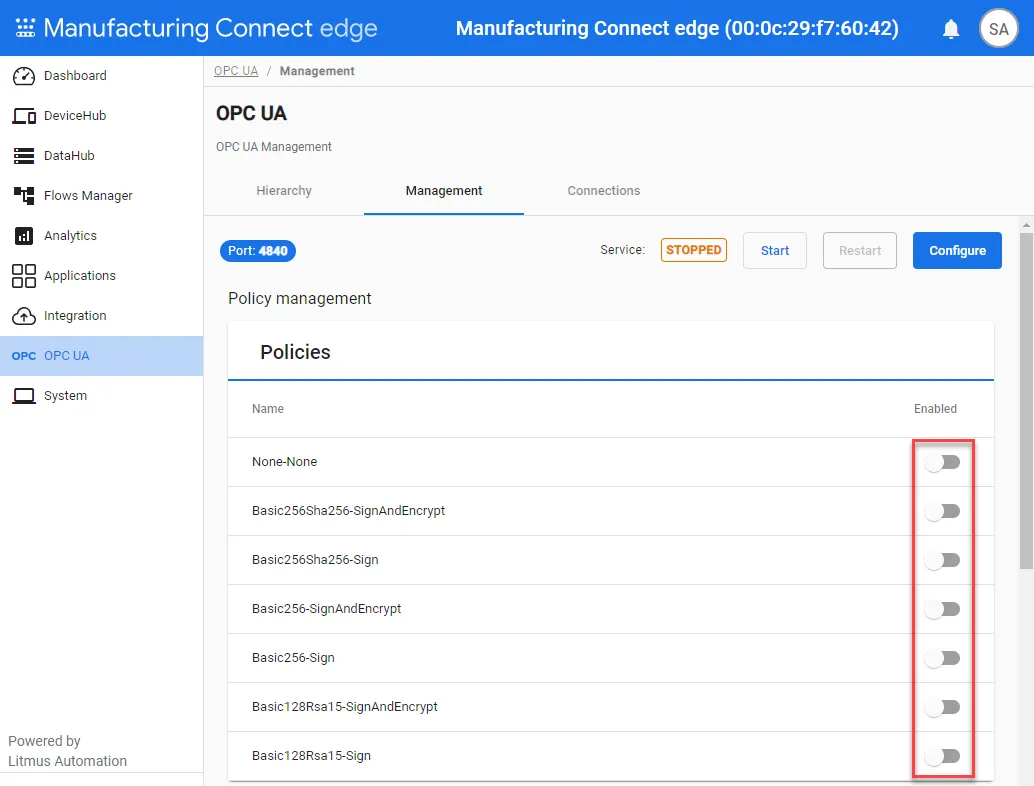
Task: Switch to the Hierarchy tab
Action: coord(284,191)
